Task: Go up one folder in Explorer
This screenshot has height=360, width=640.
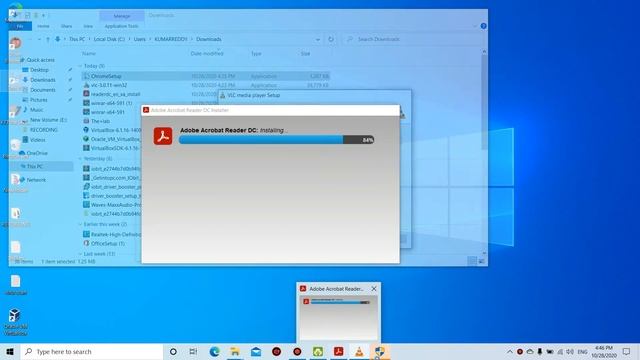Action: 48,39
